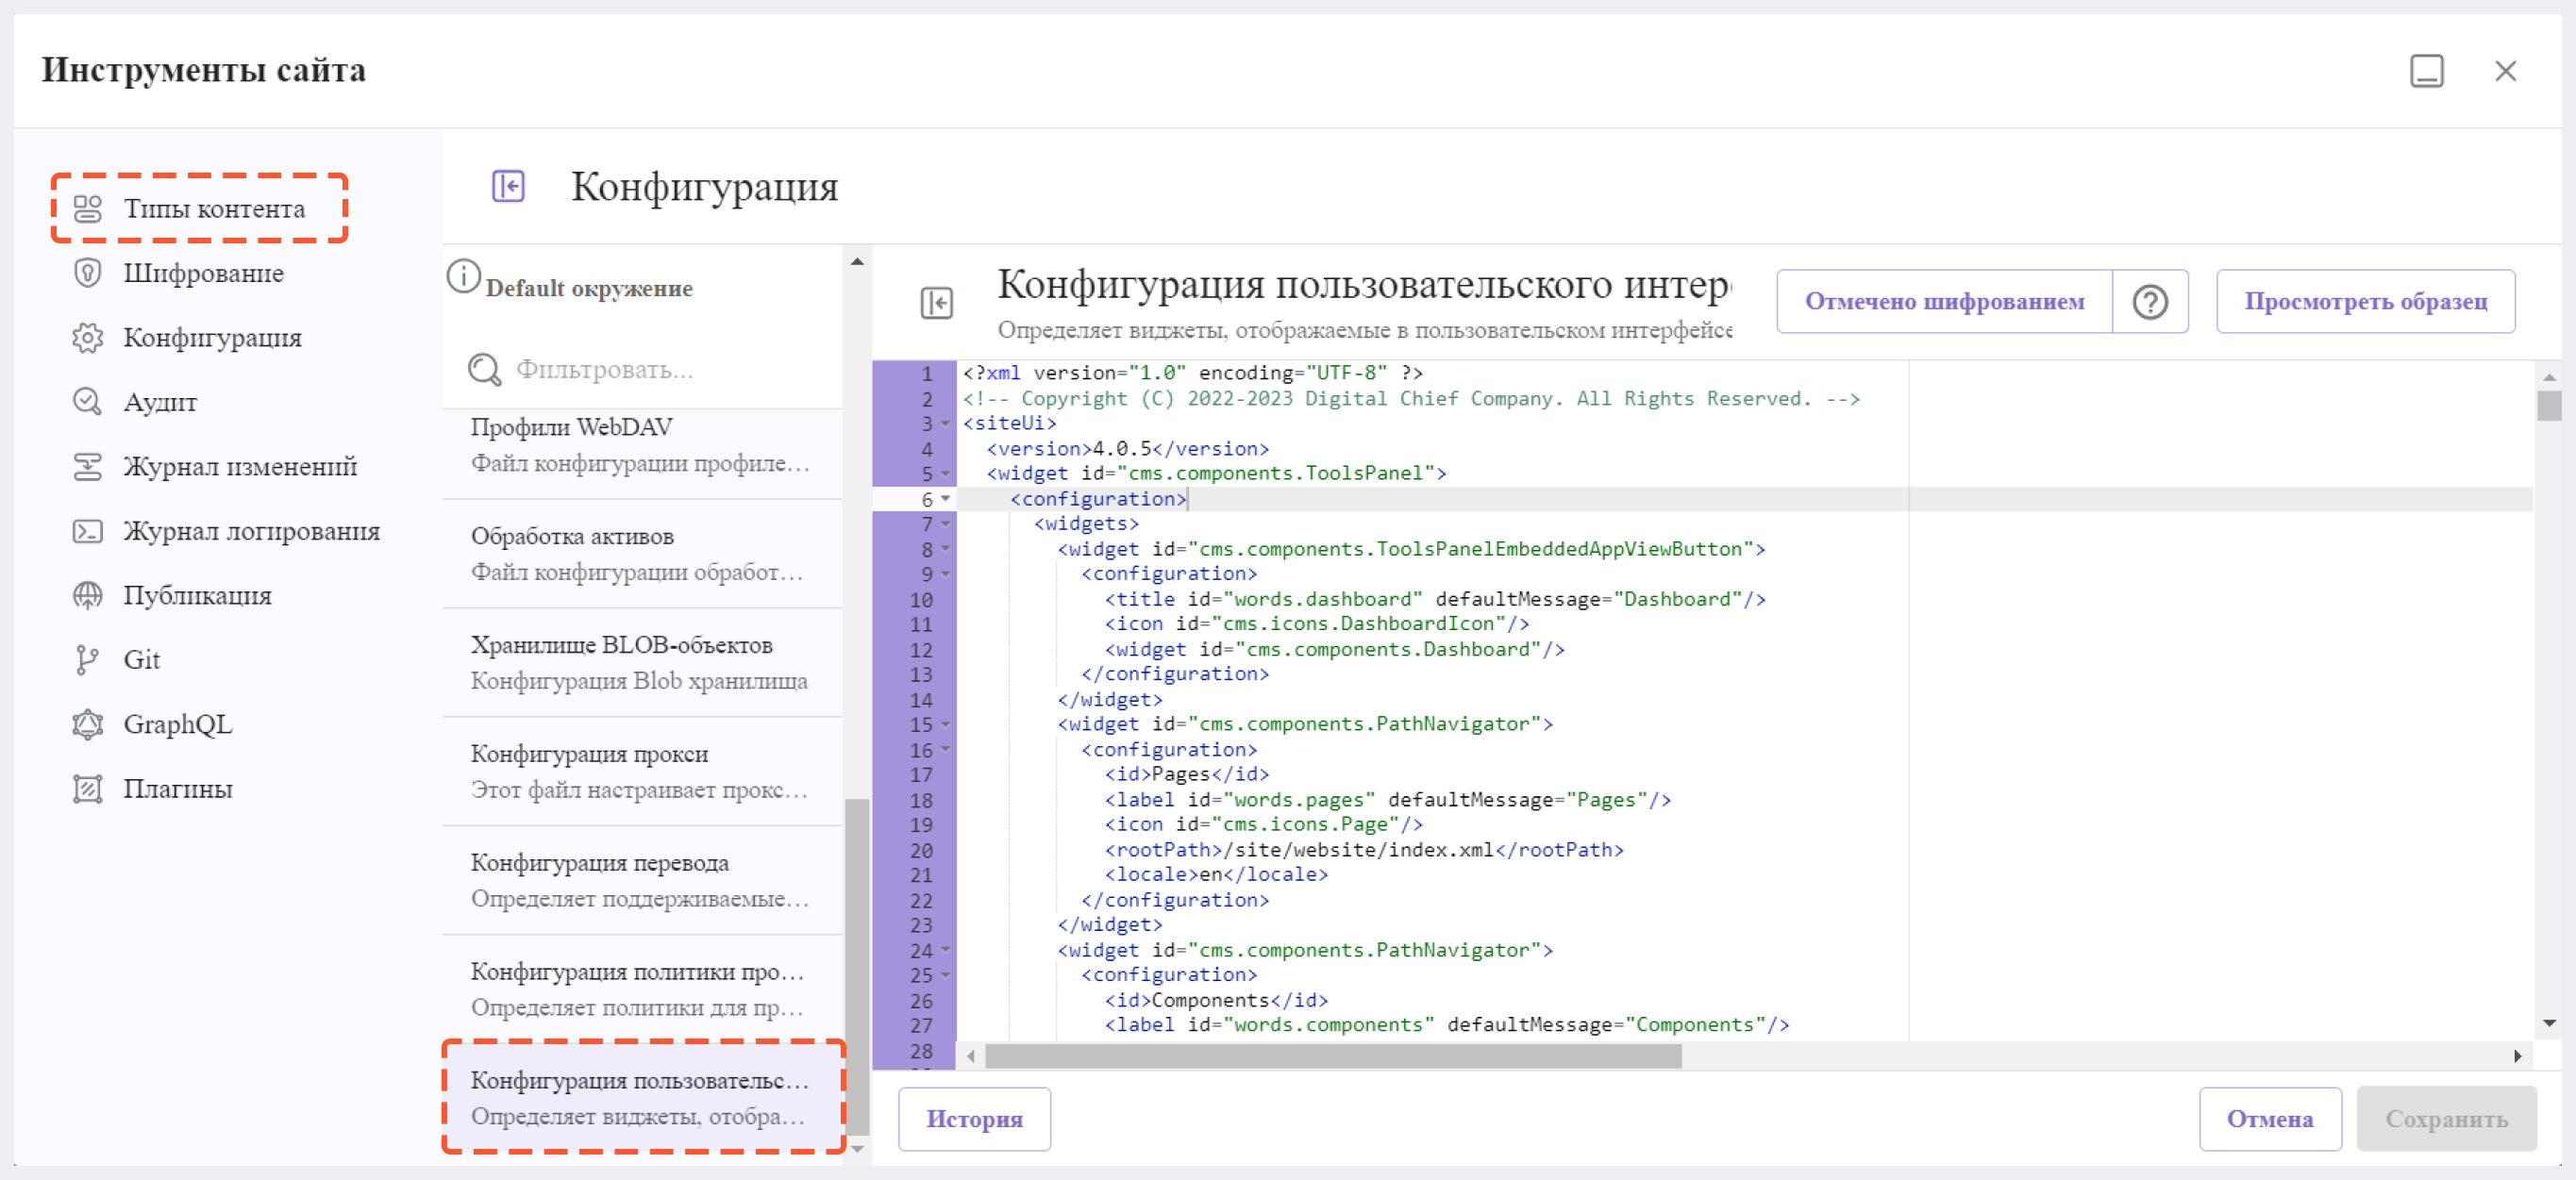Fold code at line 16 configuration
The height and width of the screenshot is (1180, 2576).
[945, 750]
